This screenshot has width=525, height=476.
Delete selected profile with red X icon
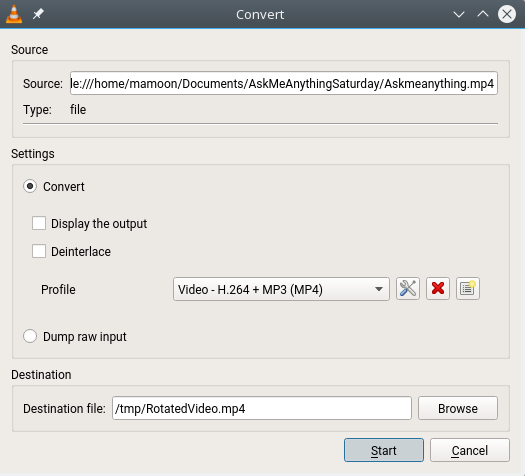[x=438, y=289]
